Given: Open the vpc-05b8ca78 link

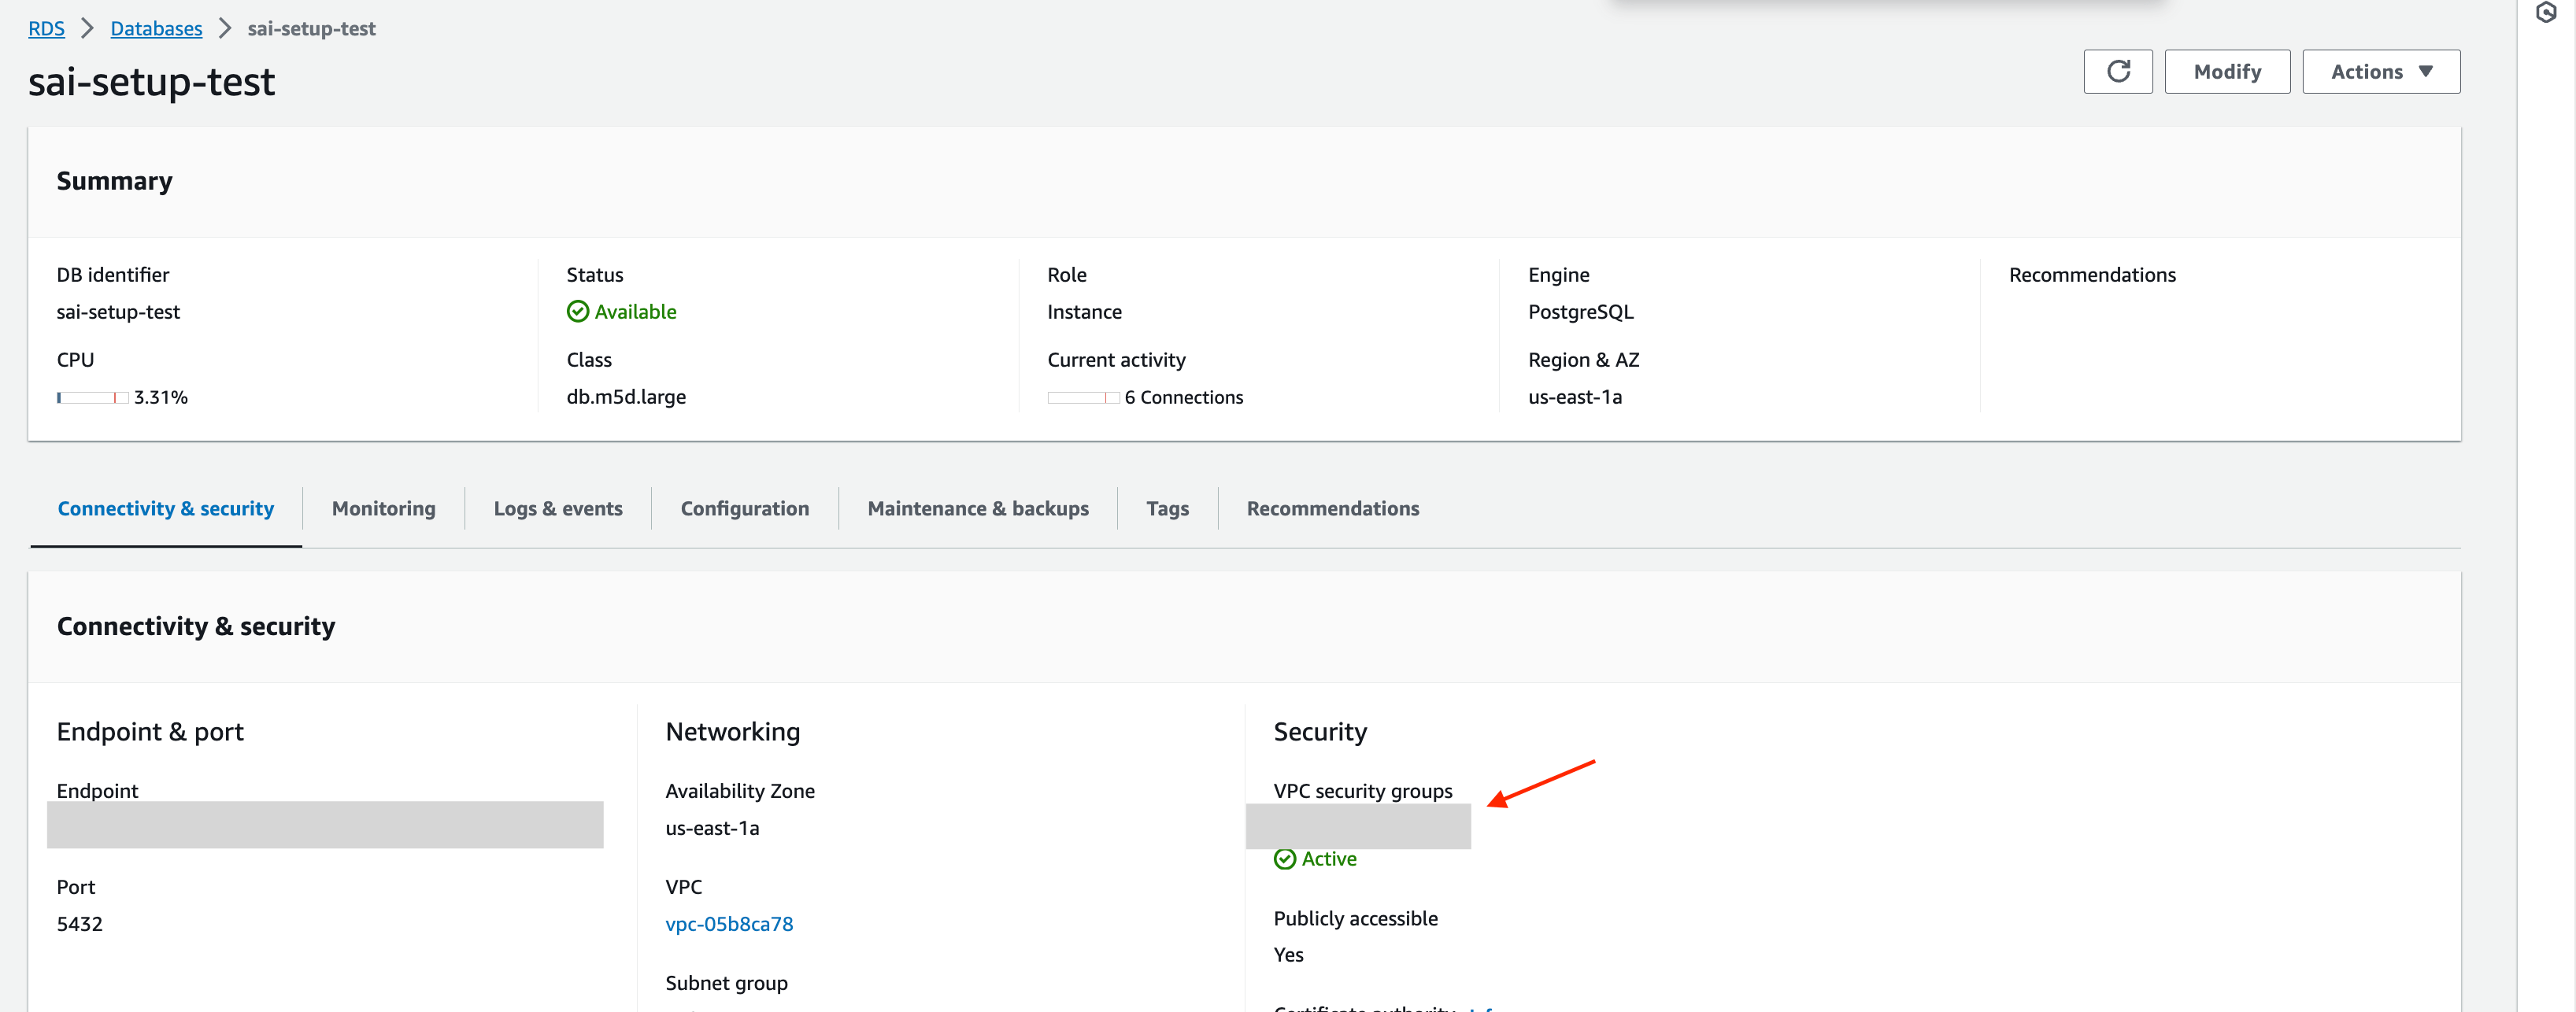Looking at the screenshot, I should tap(729, 923).
